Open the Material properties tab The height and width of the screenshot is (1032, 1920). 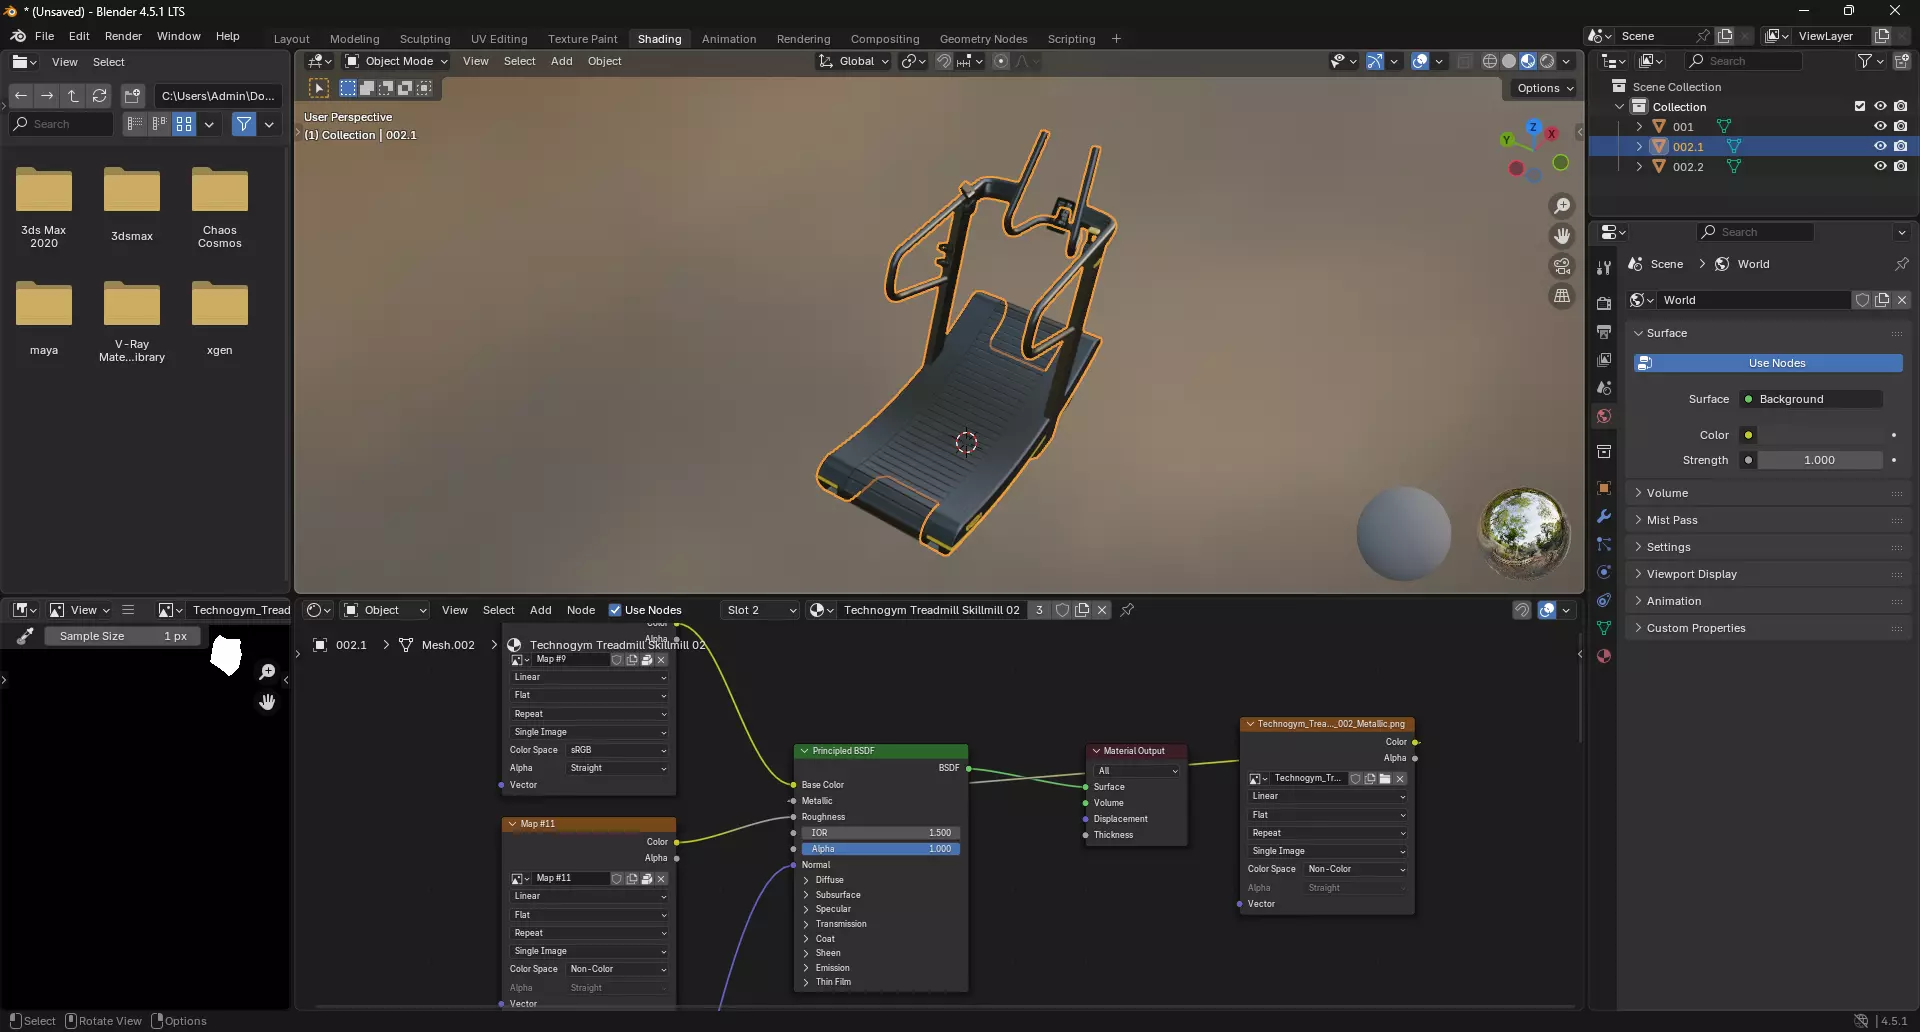pyautogui.click(x=1604, y=657)
